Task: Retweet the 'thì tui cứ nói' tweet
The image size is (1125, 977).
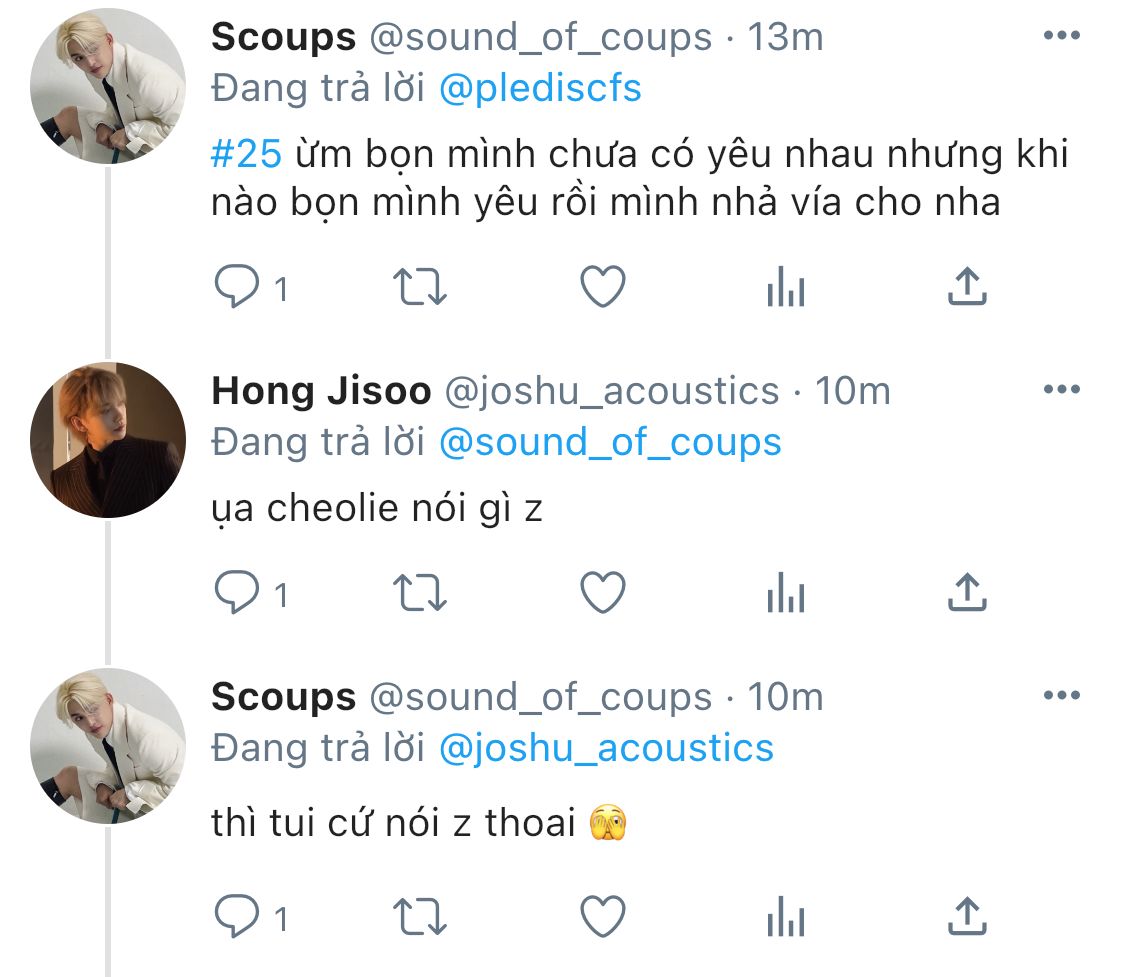Action: tap(420, 917)
